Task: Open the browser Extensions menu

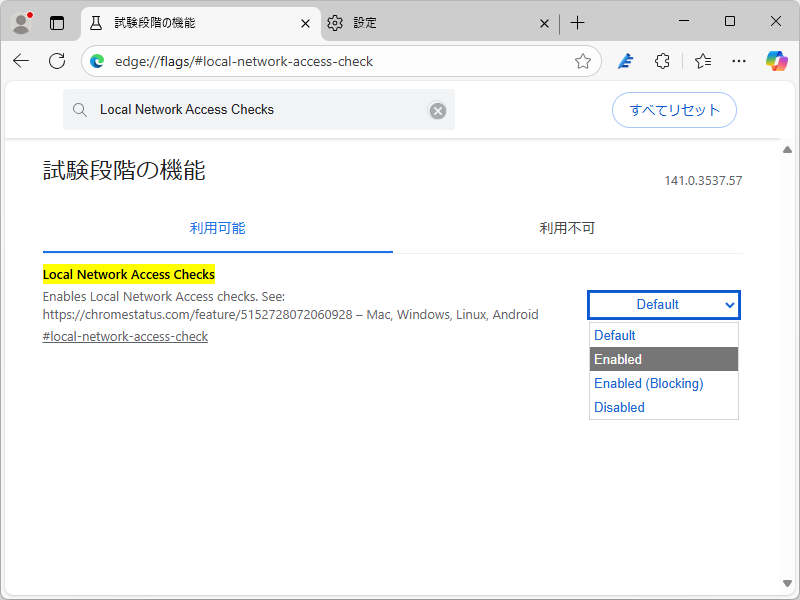Action: pos(662,61)
